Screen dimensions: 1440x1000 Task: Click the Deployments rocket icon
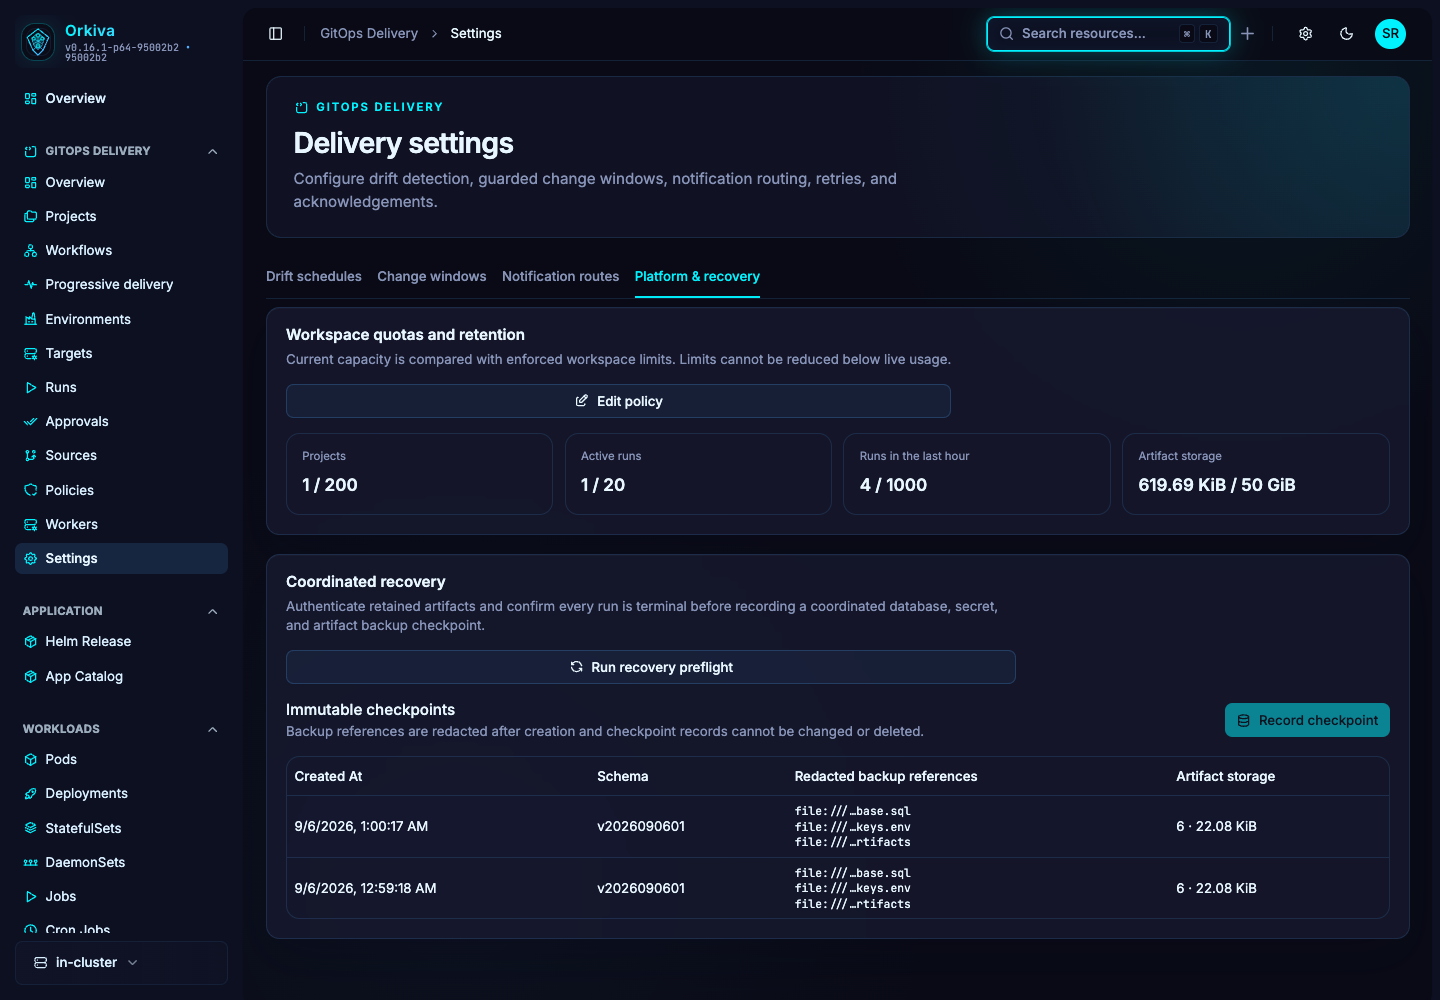pos(31,793)
